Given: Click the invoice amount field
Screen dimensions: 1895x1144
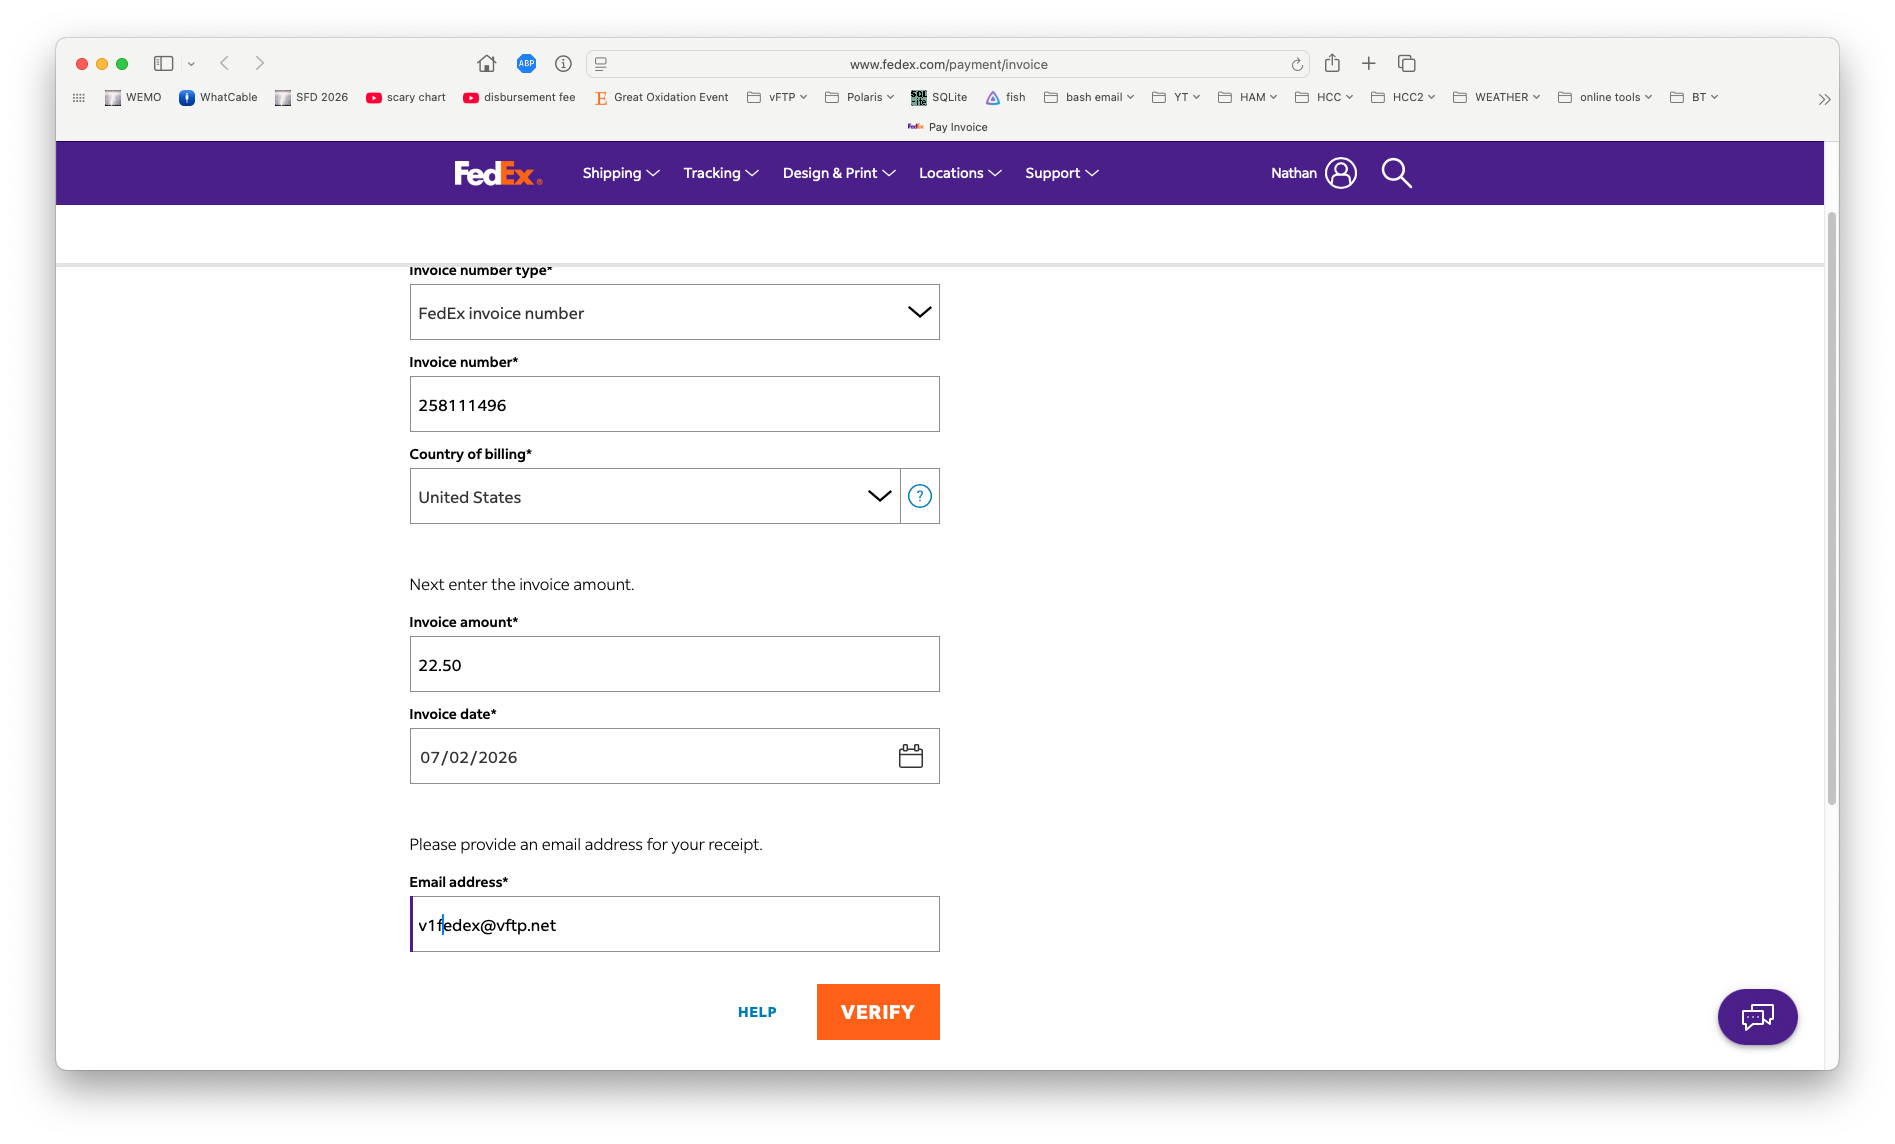Looking at the screenshot, I should (674, 664).
